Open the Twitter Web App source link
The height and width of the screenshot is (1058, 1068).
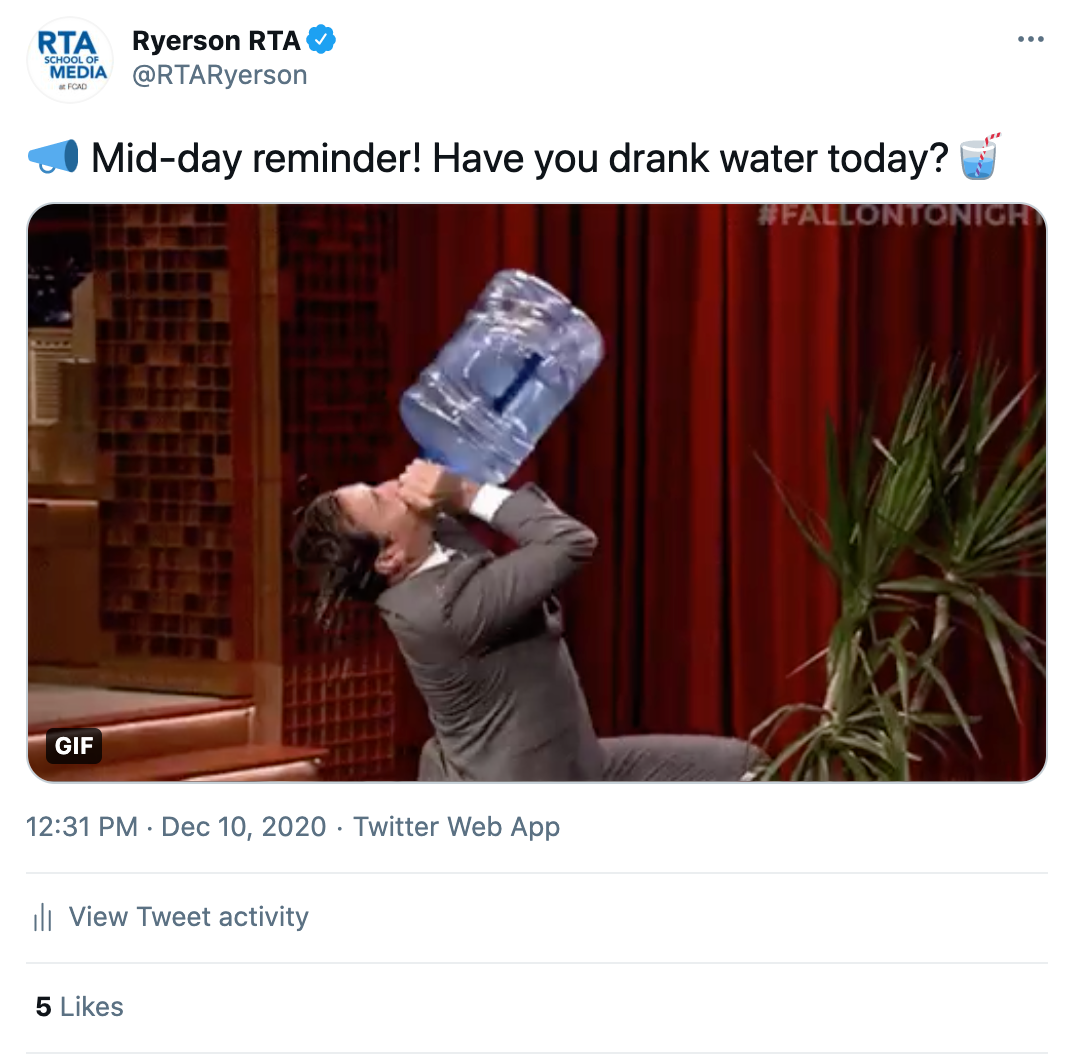456,827
